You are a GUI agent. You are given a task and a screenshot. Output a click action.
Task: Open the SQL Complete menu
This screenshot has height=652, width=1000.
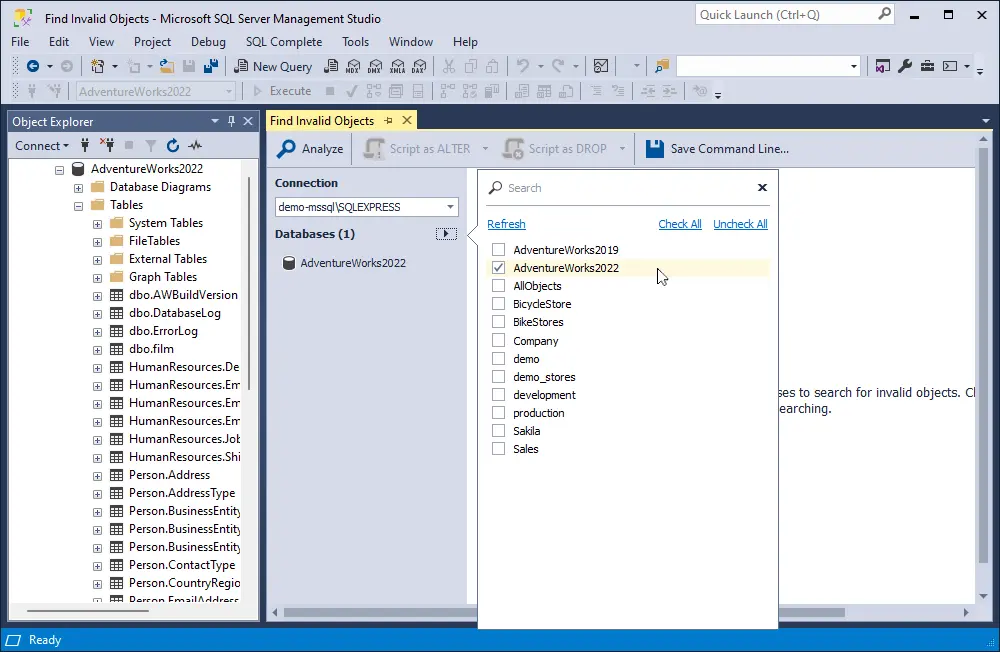pyautogui.click(x=284, y=42)
